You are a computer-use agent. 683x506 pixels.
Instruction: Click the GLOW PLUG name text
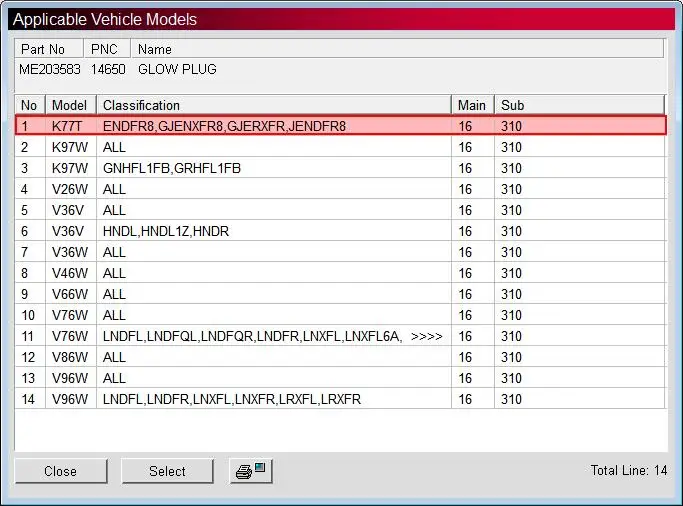[x=177, y=69]
